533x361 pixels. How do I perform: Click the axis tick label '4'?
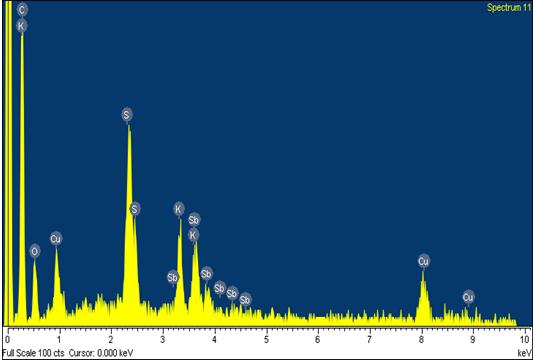click(214, 339)
